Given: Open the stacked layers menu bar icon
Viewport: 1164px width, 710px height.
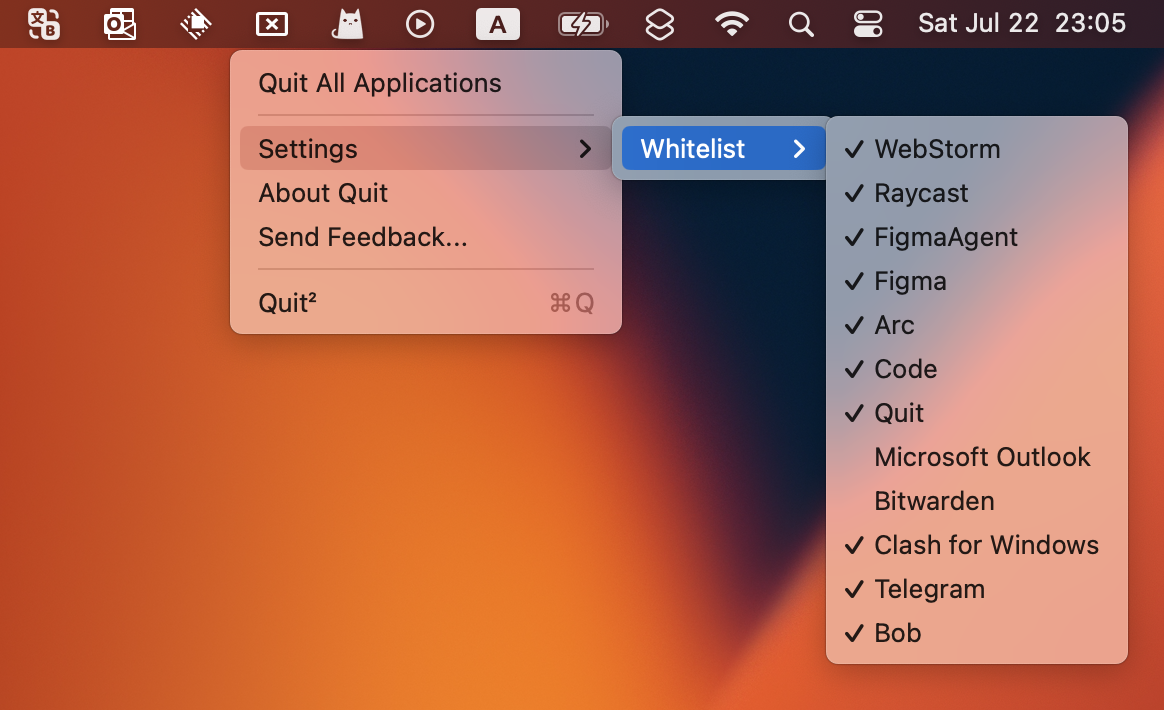Looking at the screenshot, I should [x=659, y=24].
